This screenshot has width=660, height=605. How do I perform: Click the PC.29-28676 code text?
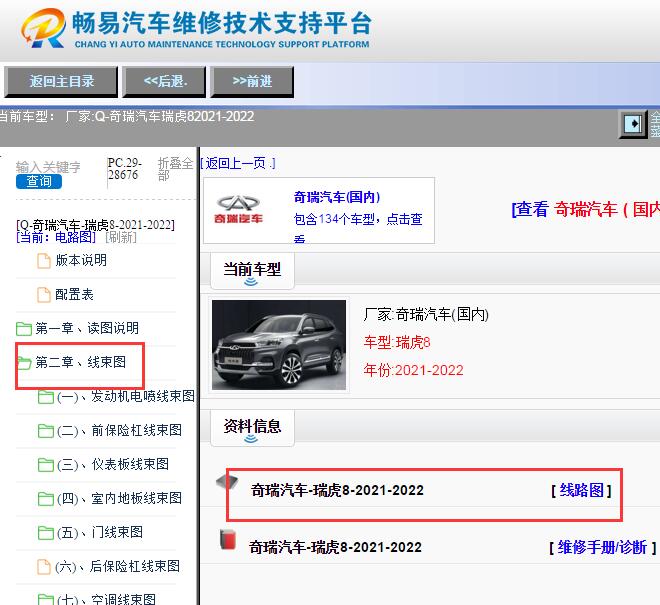pyautogui.click(x=125, y=168)
